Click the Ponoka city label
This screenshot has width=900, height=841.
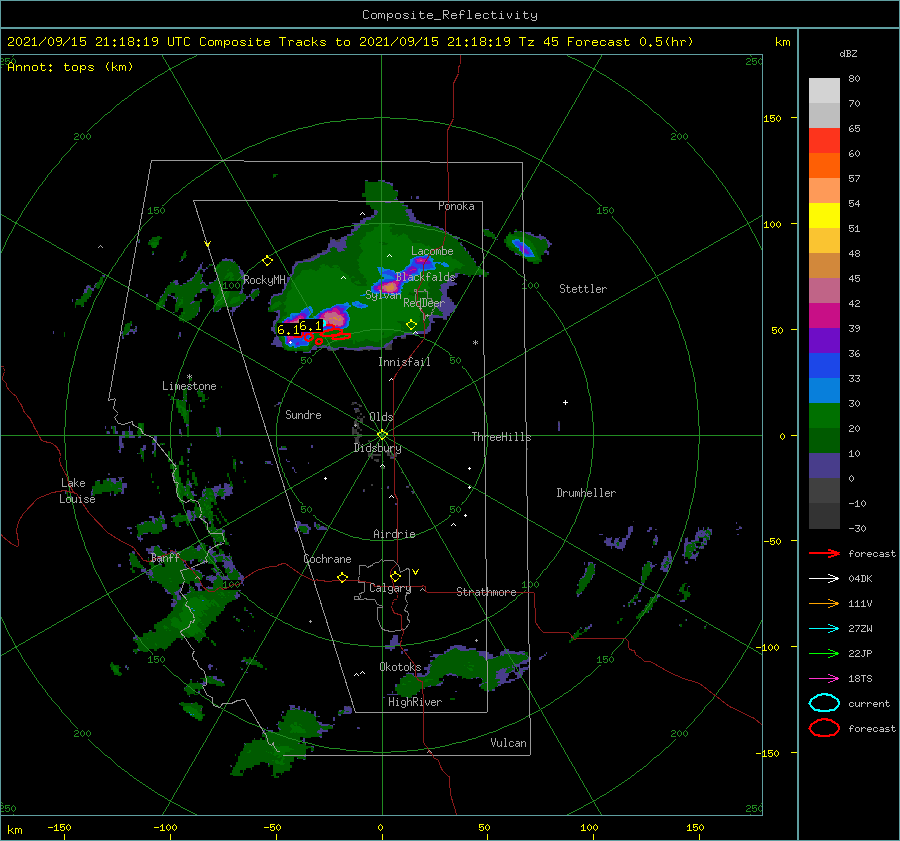[x=456, y=206]
